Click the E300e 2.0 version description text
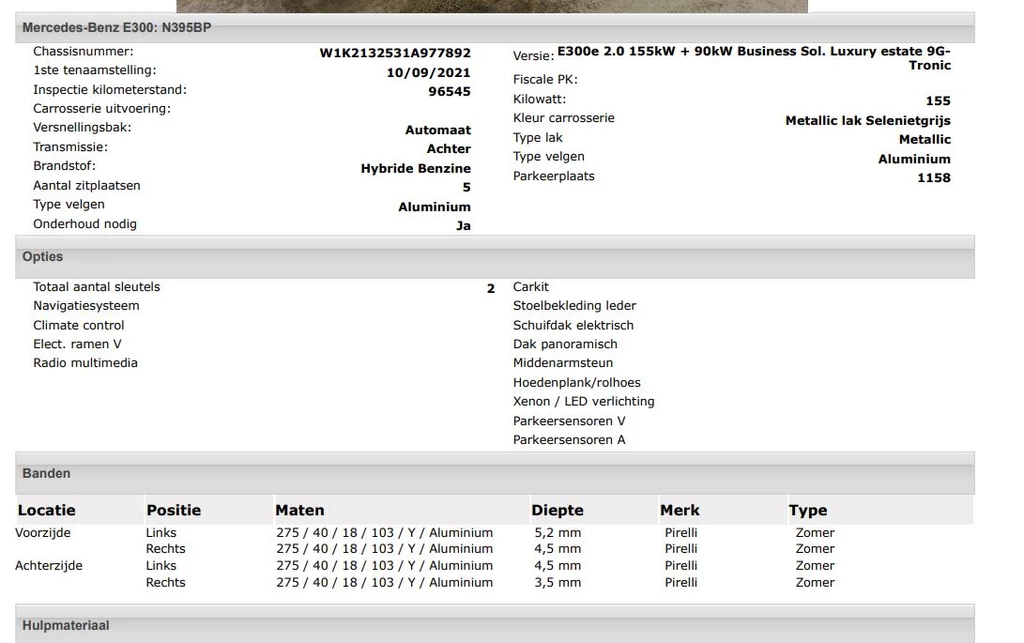This screenshot has width=1024, height=643. coord(754,58)
